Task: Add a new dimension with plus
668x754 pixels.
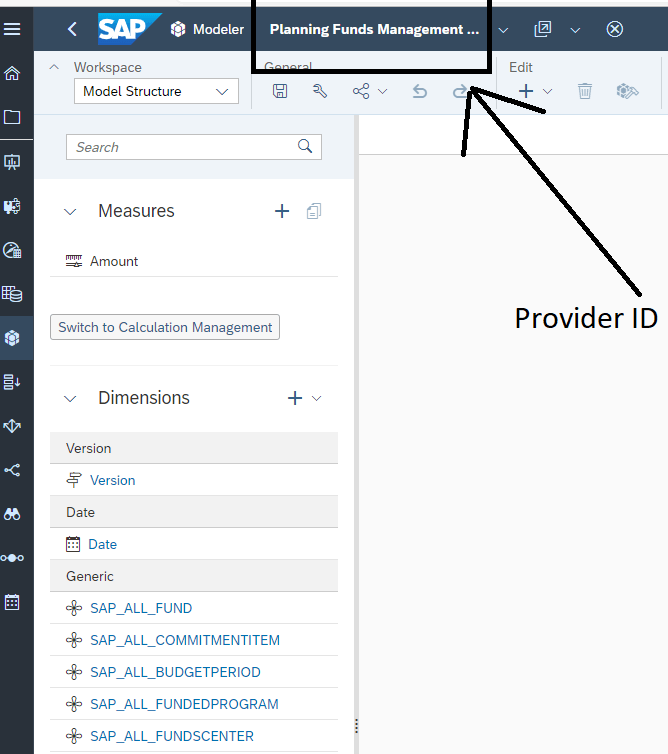Action: [295, 398]
